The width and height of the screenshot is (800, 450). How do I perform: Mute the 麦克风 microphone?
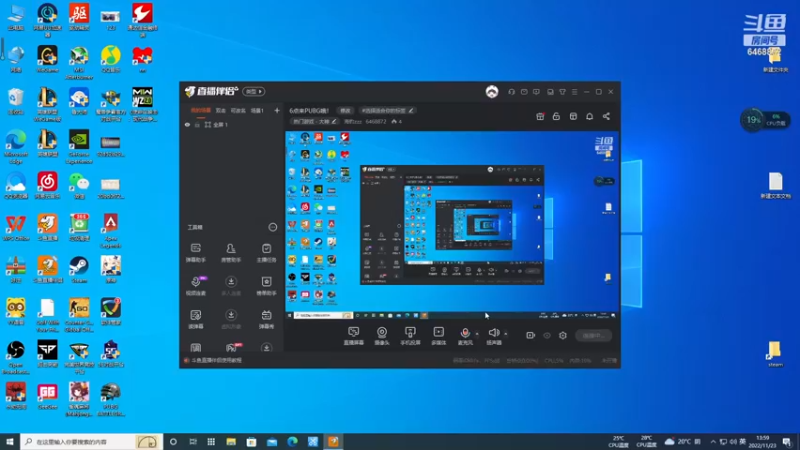tap(465, 336)
